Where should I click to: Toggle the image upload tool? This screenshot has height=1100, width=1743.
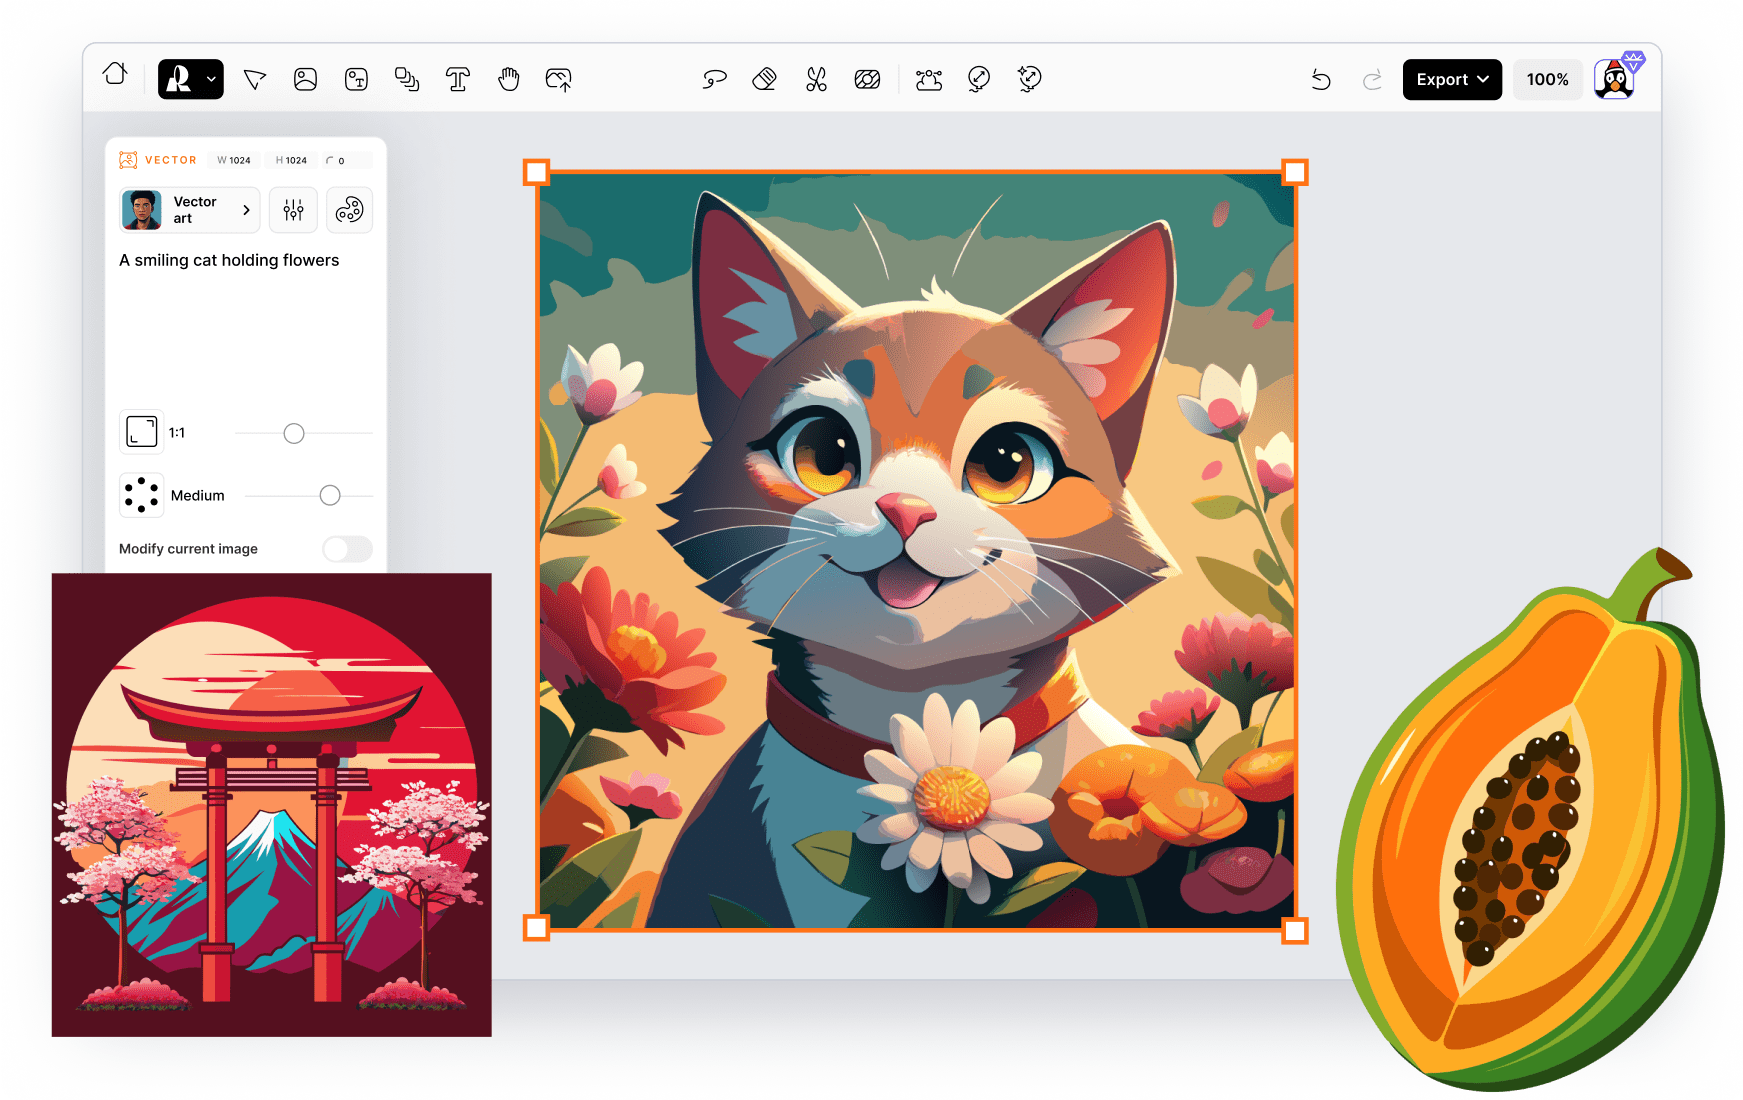[559, 79]
